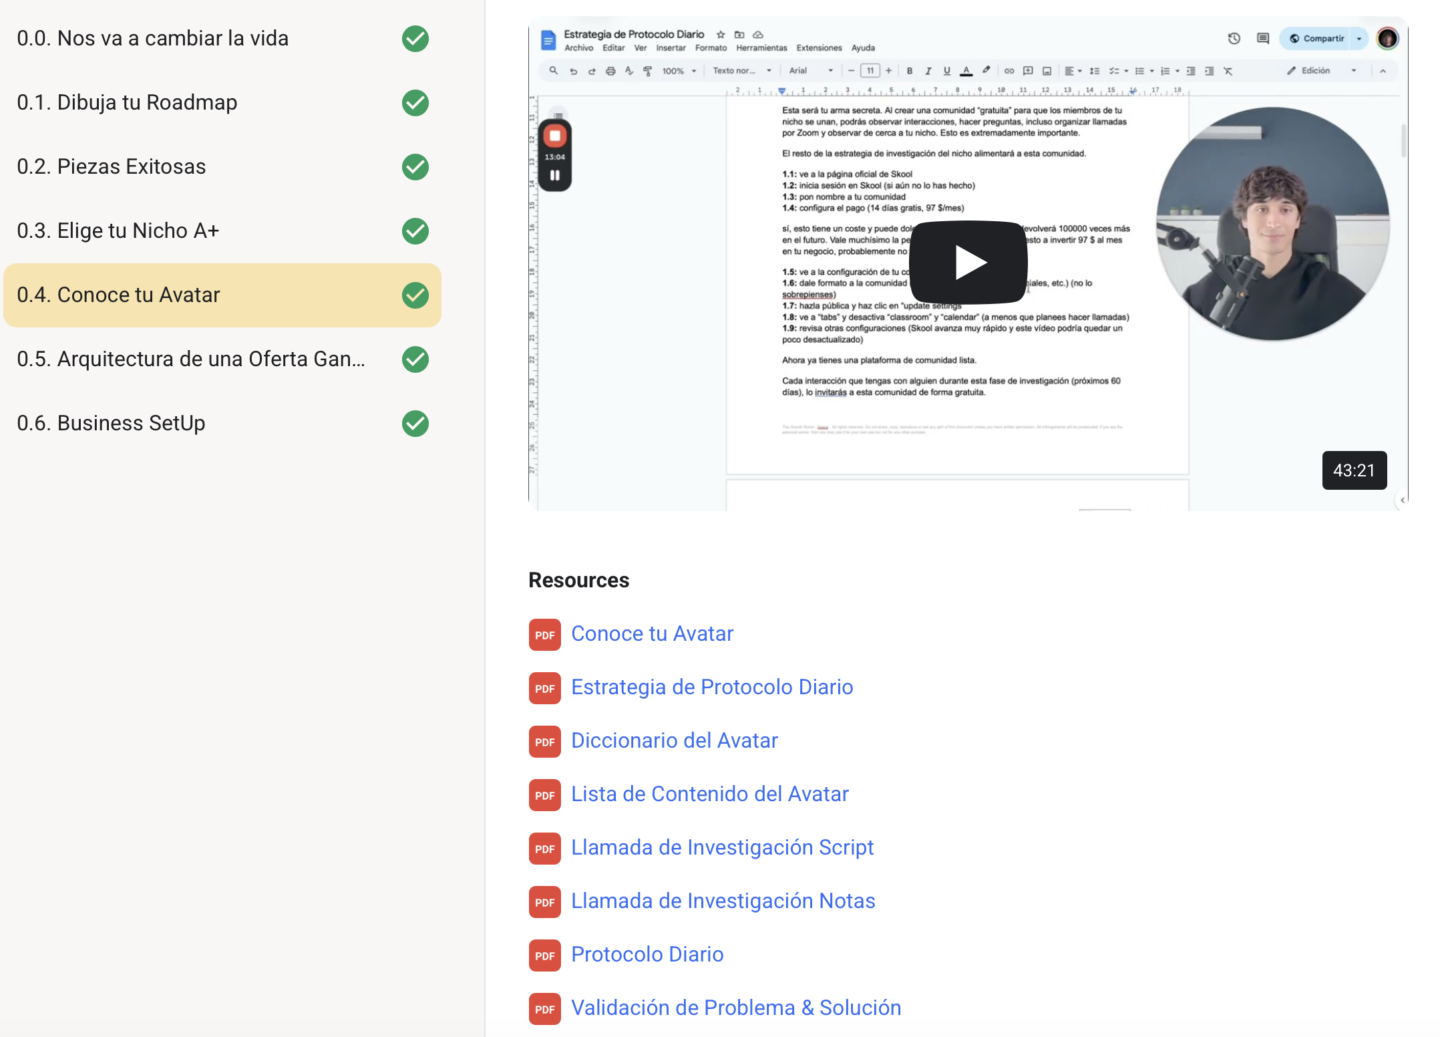The width and height of the screenshot is (1440, 1037).
Task: Open lesson 0.1. Dibuja tu Roadmap
Action: [222, 103]
